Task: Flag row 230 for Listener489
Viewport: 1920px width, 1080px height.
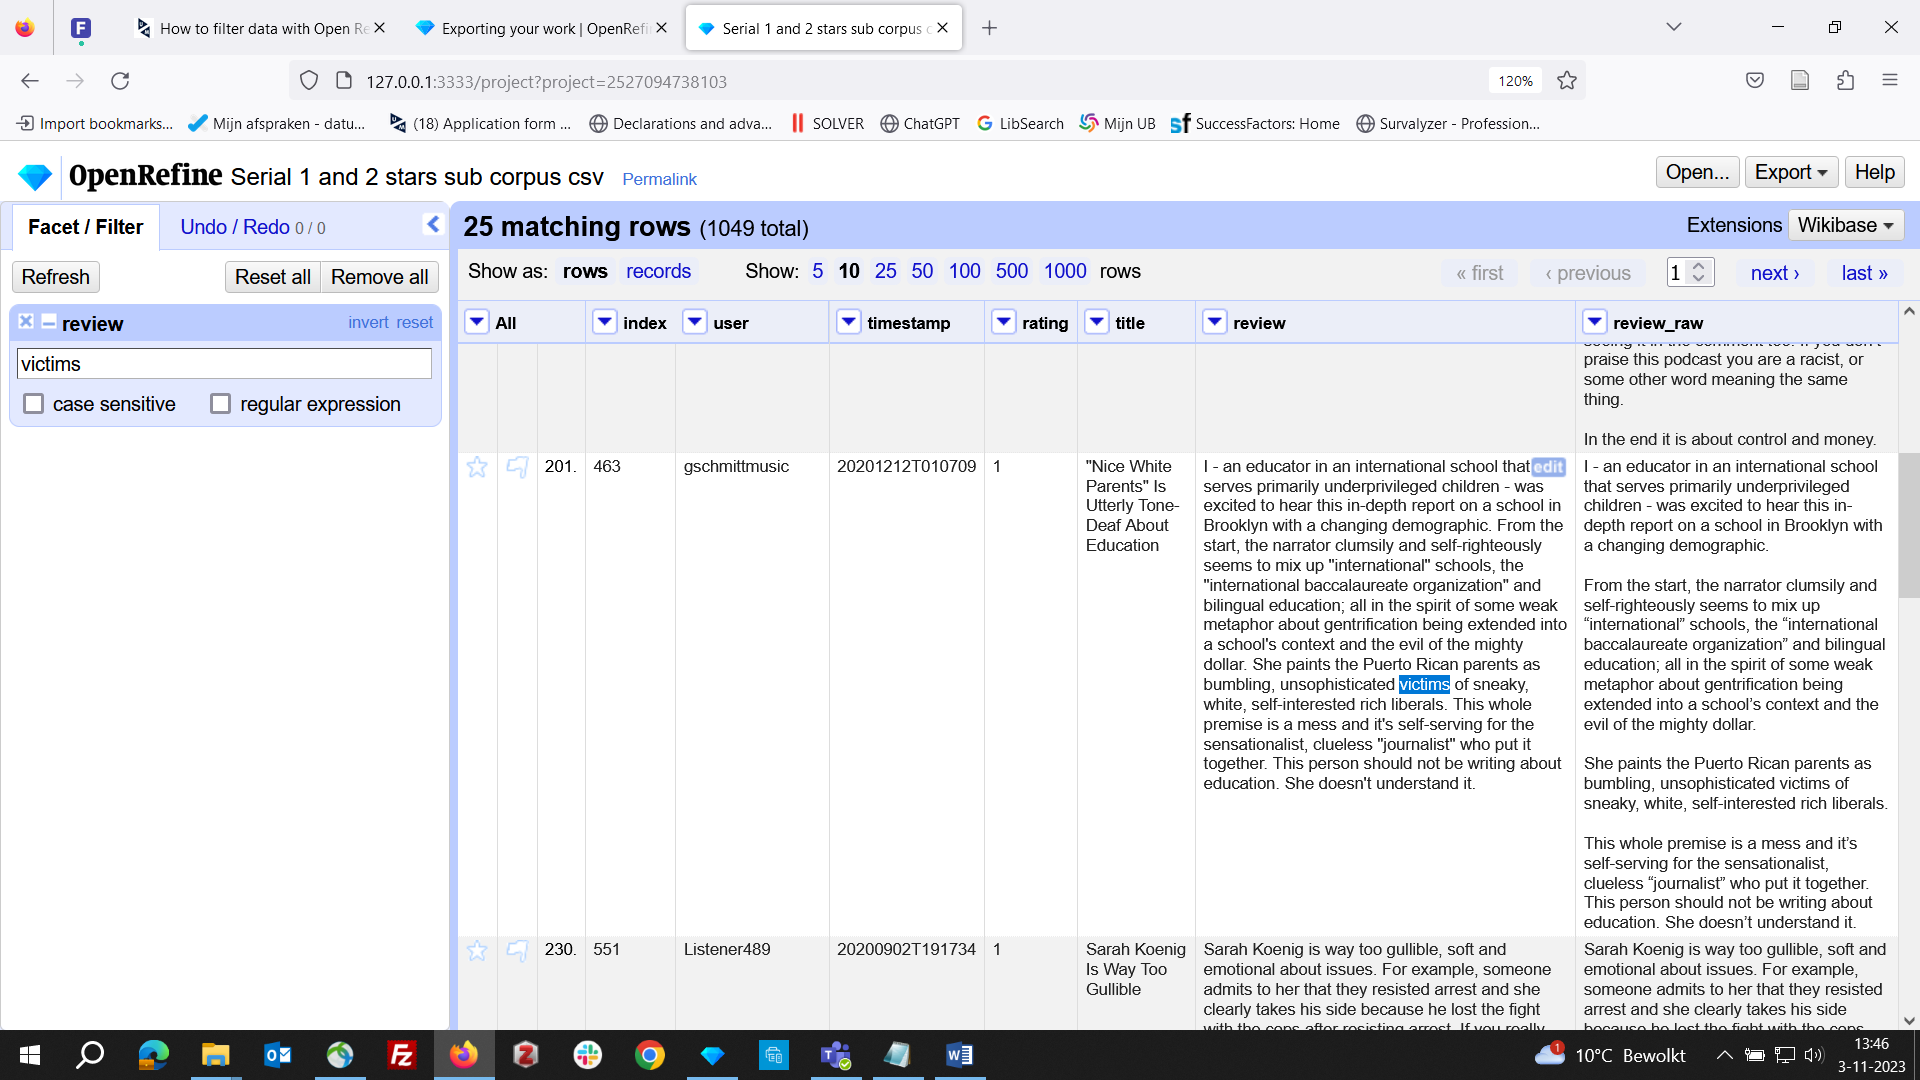Action: click(517, 950)
